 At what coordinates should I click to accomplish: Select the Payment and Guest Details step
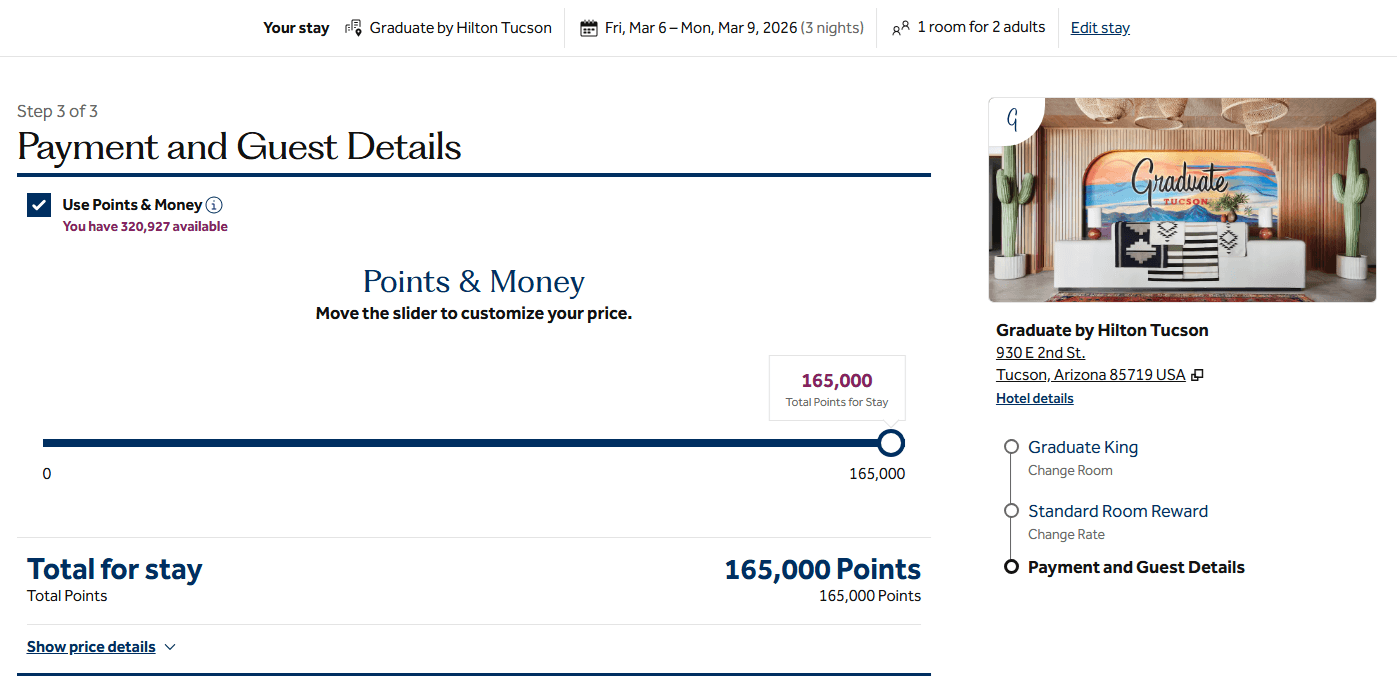[x=1136, y=567]
